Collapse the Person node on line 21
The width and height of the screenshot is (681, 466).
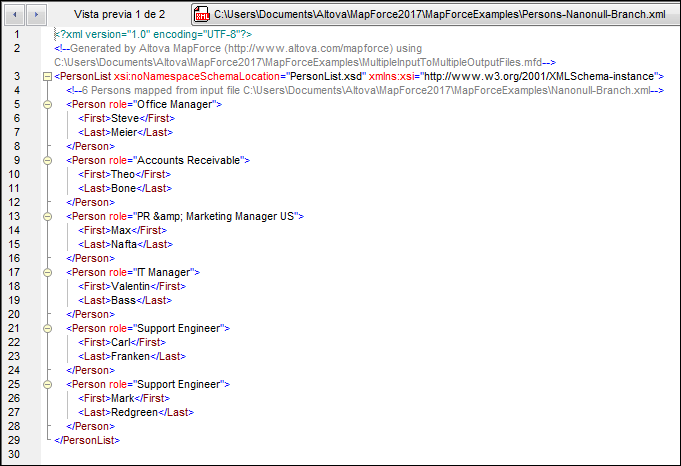pos(47,328)
